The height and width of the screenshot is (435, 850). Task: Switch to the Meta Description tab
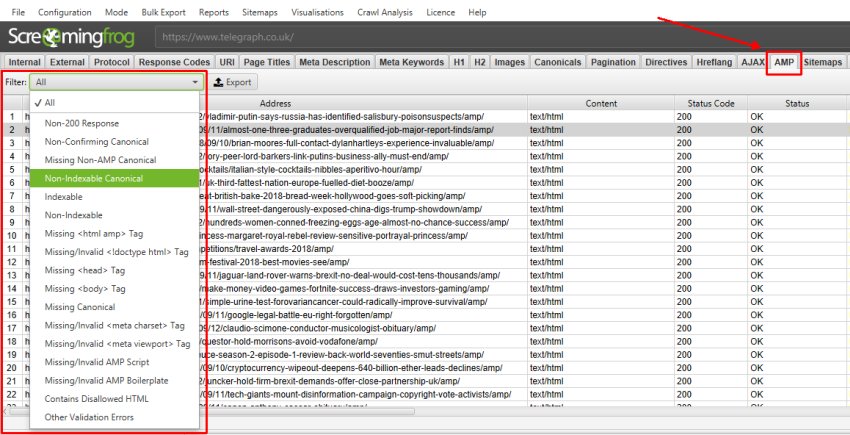[x=334, y=62]
